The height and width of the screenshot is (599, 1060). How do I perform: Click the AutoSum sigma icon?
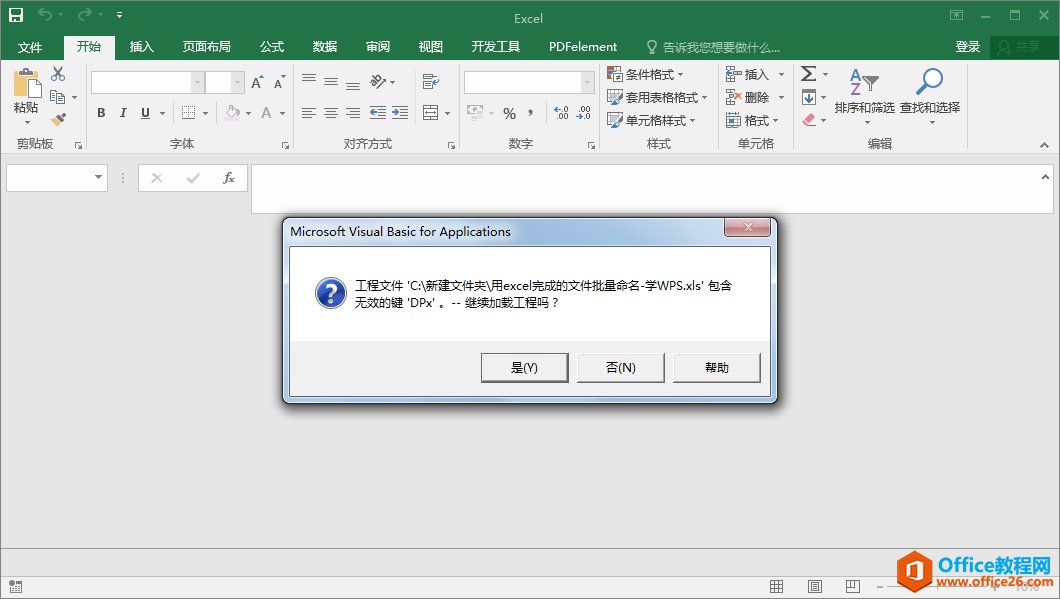(x=809, y=74)
